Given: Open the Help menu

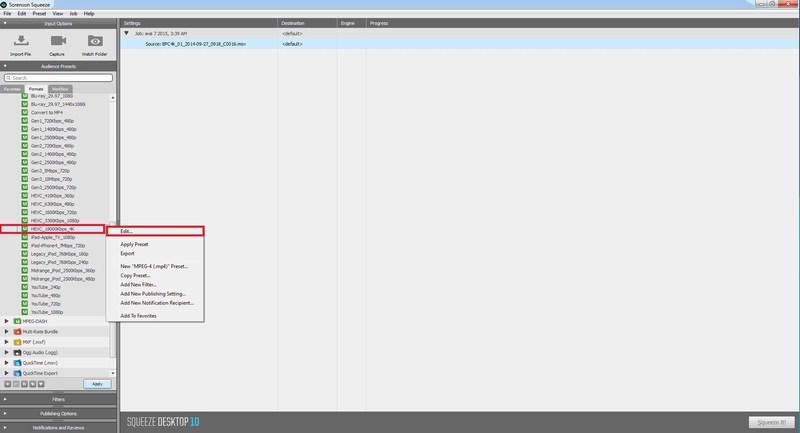Looking at the screenshot, I should point(89,14).
